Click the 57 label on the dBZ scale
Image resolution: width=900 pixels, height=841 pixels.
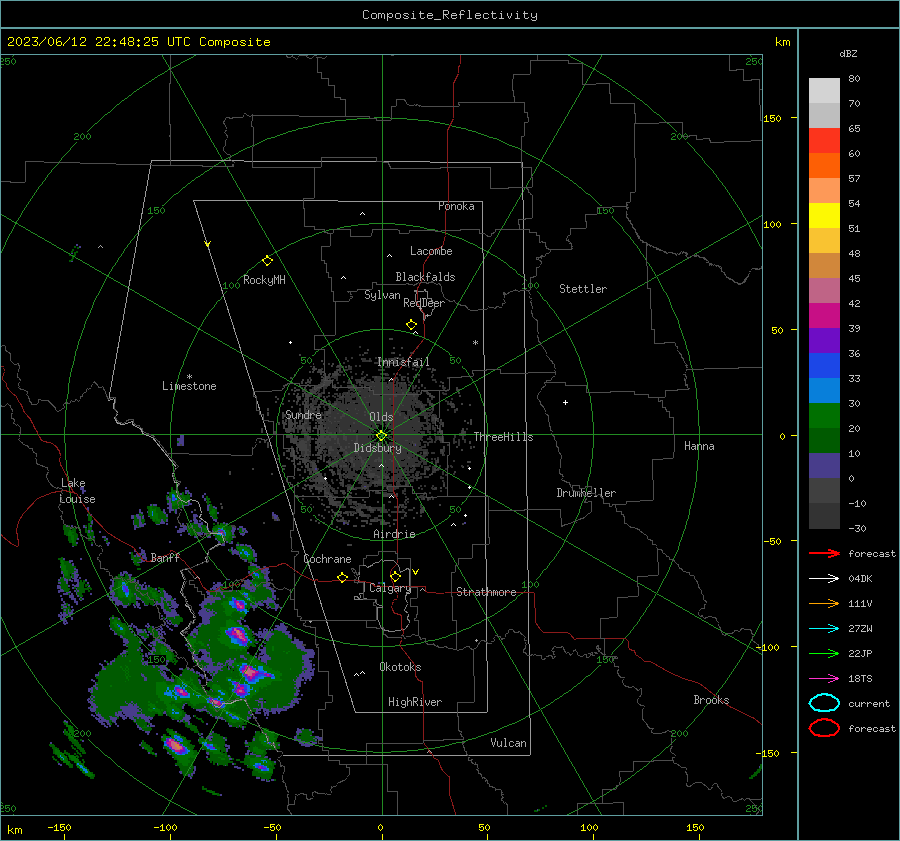pos(854,179)
